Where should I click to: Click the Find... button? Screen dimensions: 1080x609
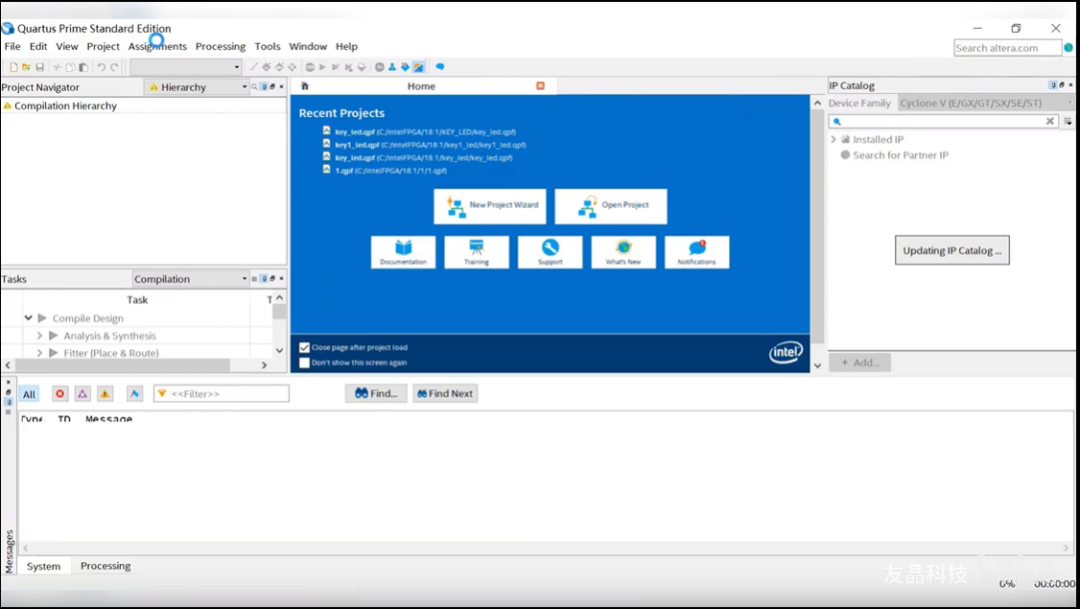[376, 393]
